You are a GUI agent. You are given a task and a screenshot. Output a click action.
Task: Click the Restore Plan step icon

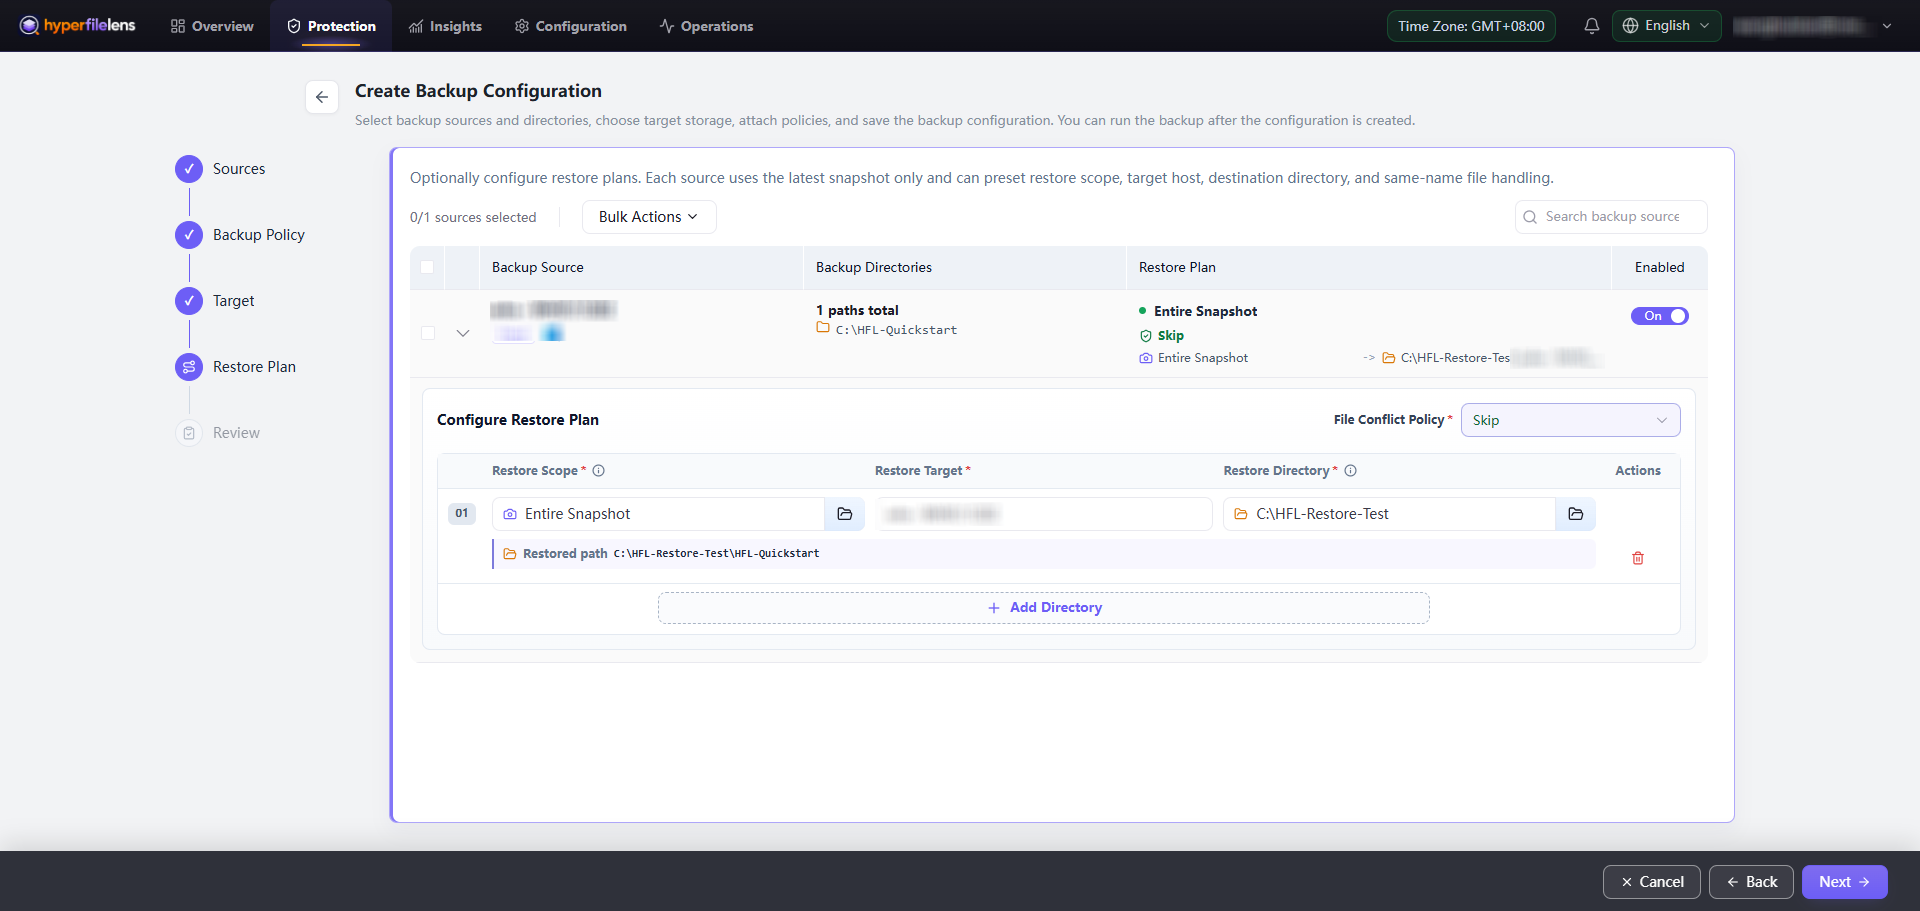(189, 367)
